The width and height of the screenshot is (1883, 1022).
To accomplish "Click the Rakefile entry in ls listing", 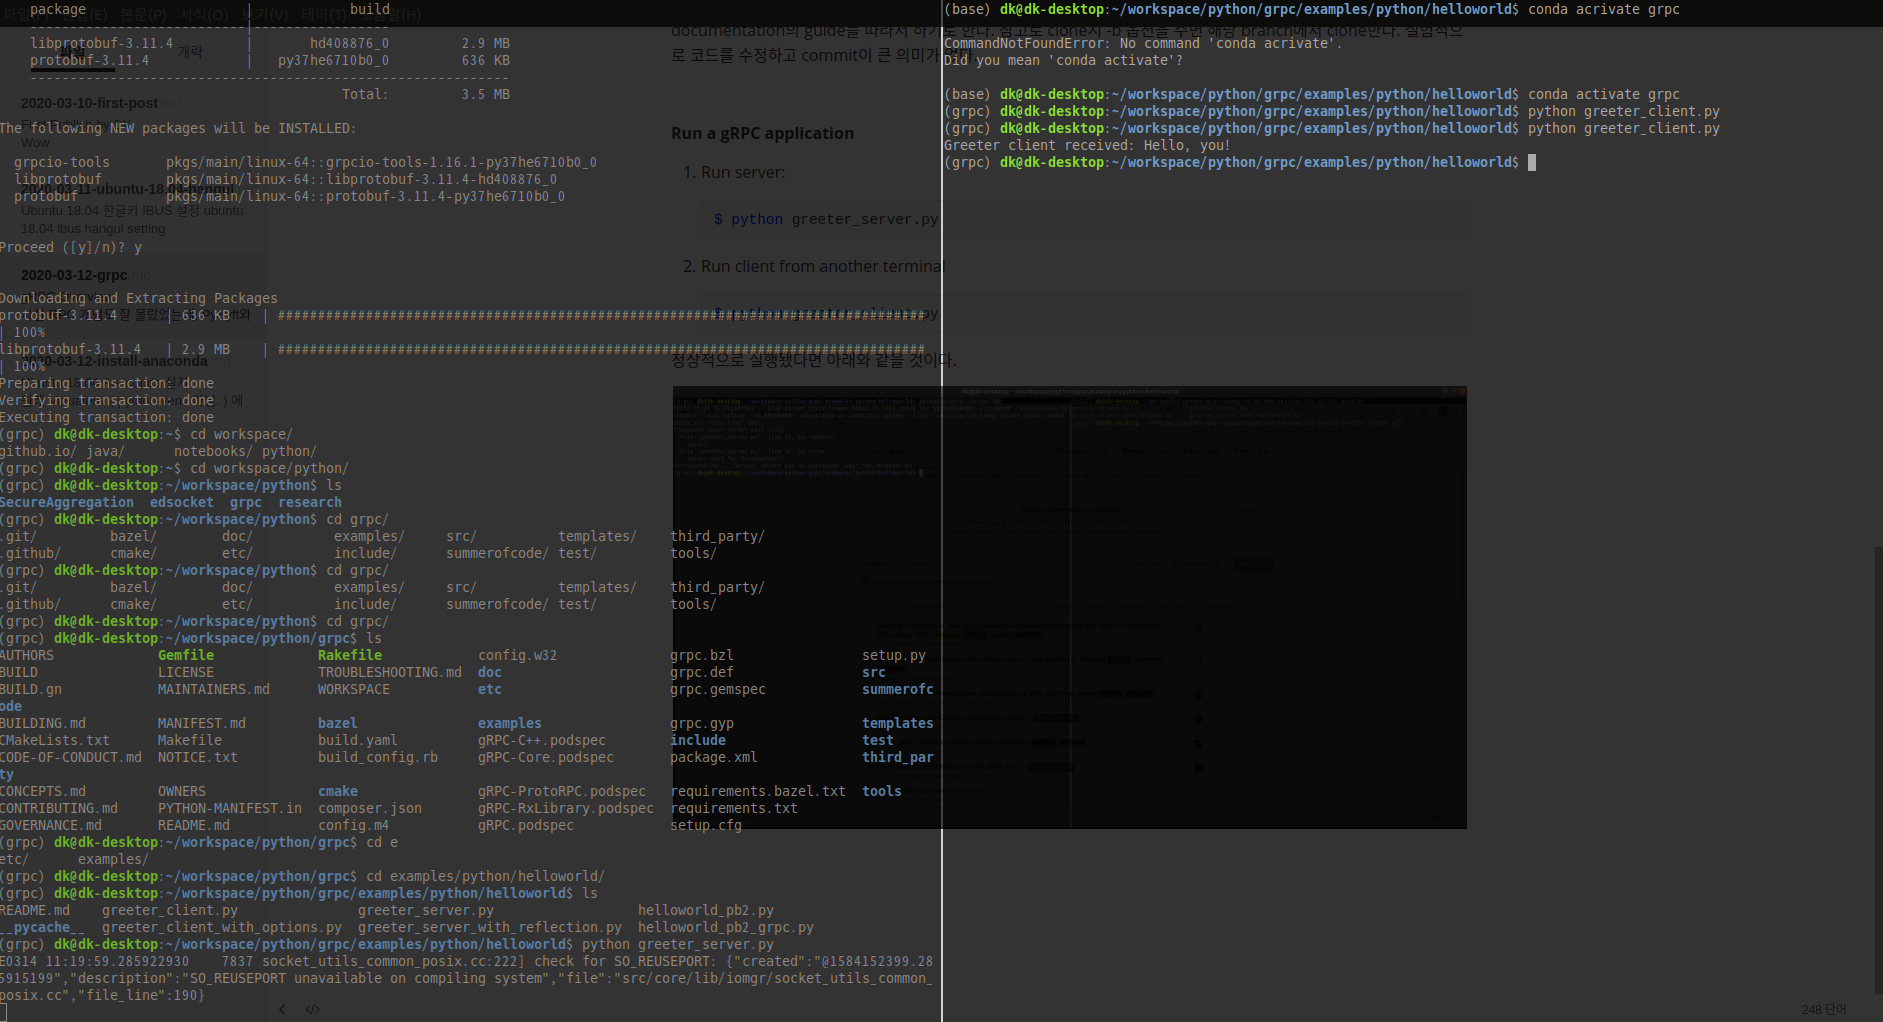I will point(350,655).
